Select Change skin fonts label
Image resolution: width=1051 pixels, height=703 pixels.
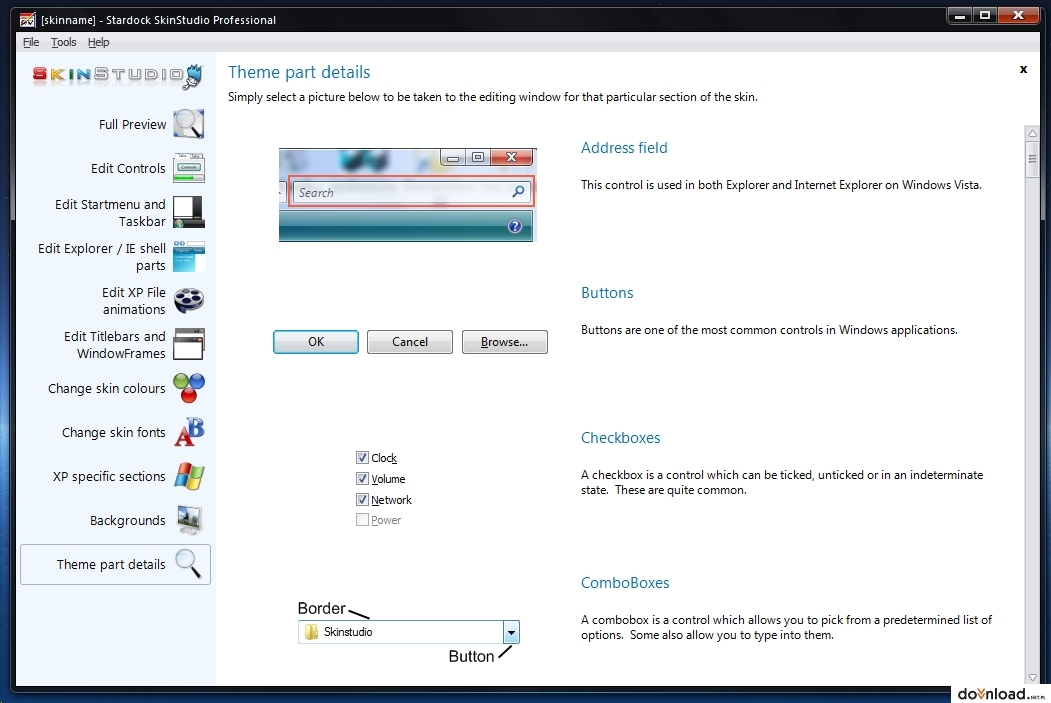(x=113, y=432)
